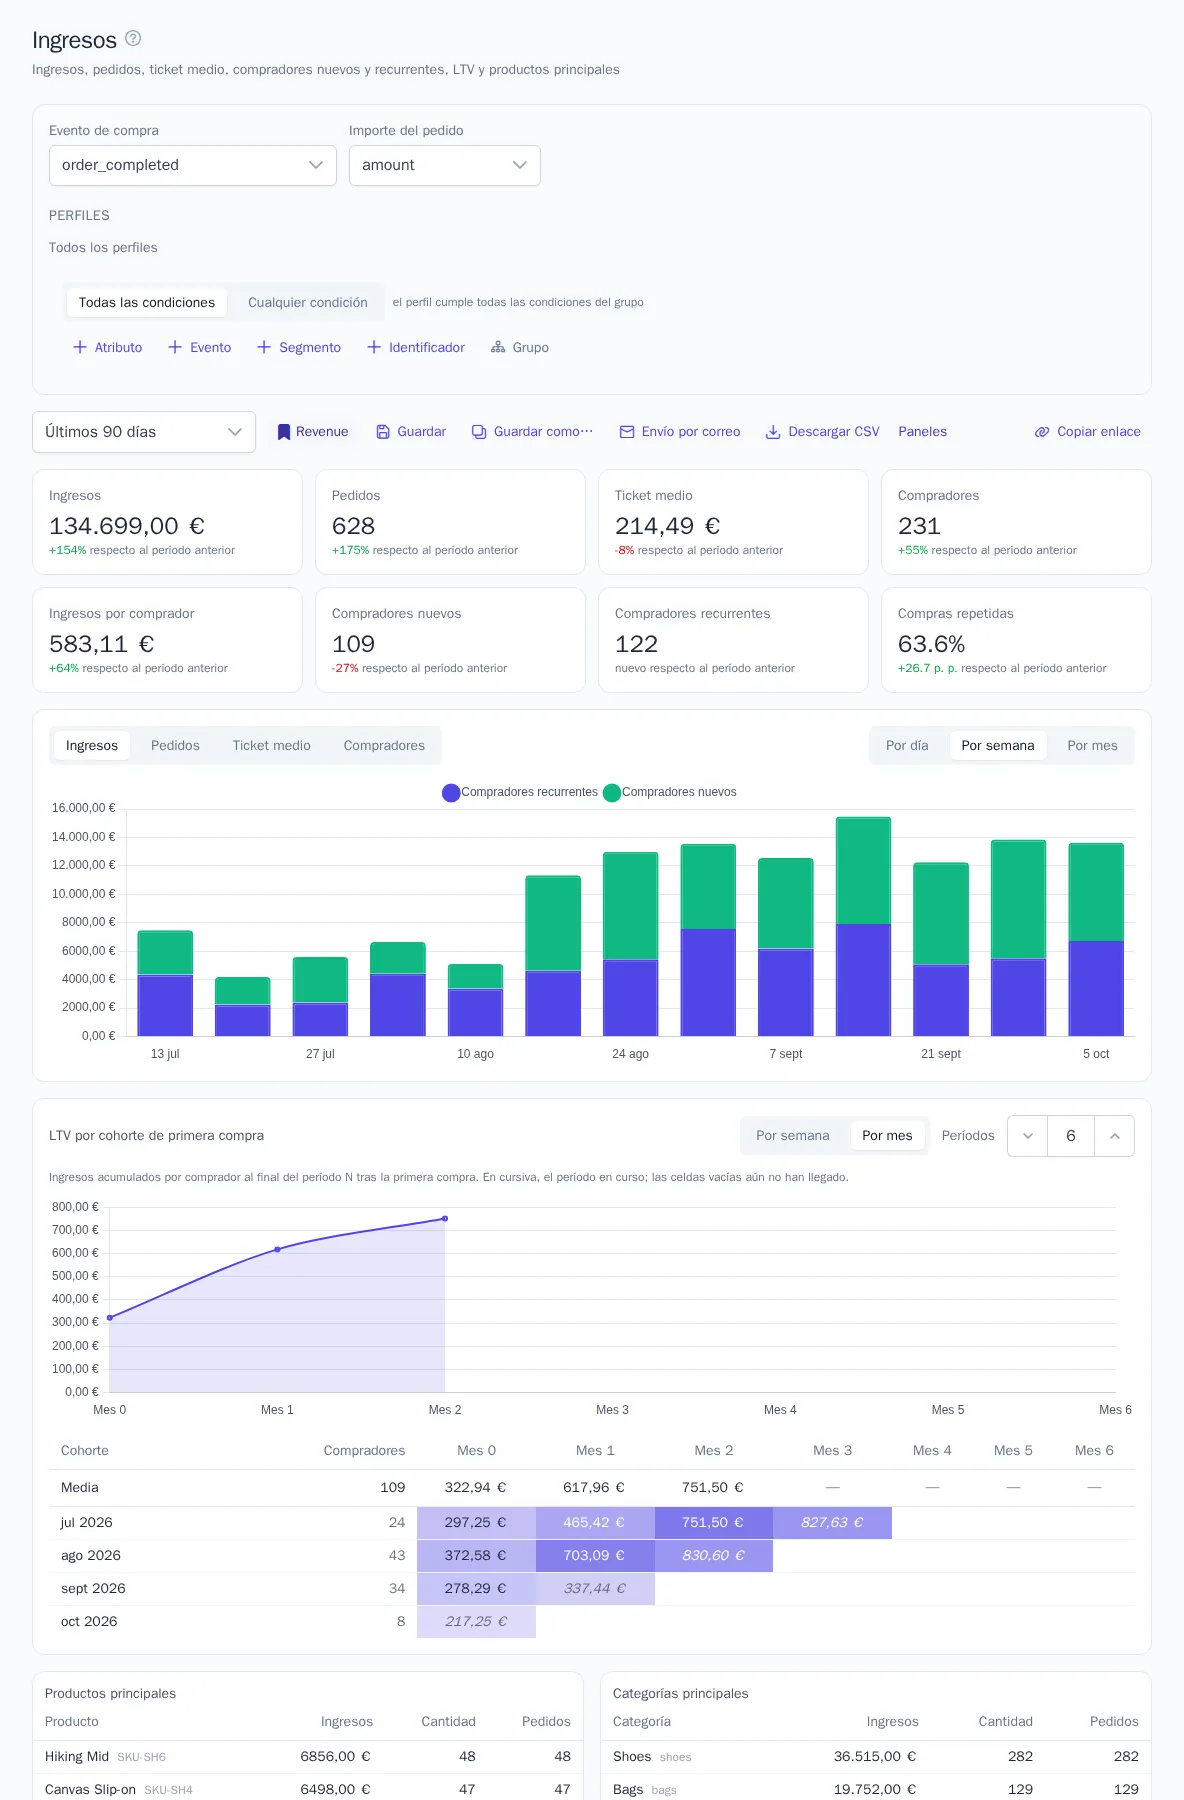The width and height of the screenshot is (1184, 1800).
Task: Click the jul 2026 cohort row label
Action: 87,1523
